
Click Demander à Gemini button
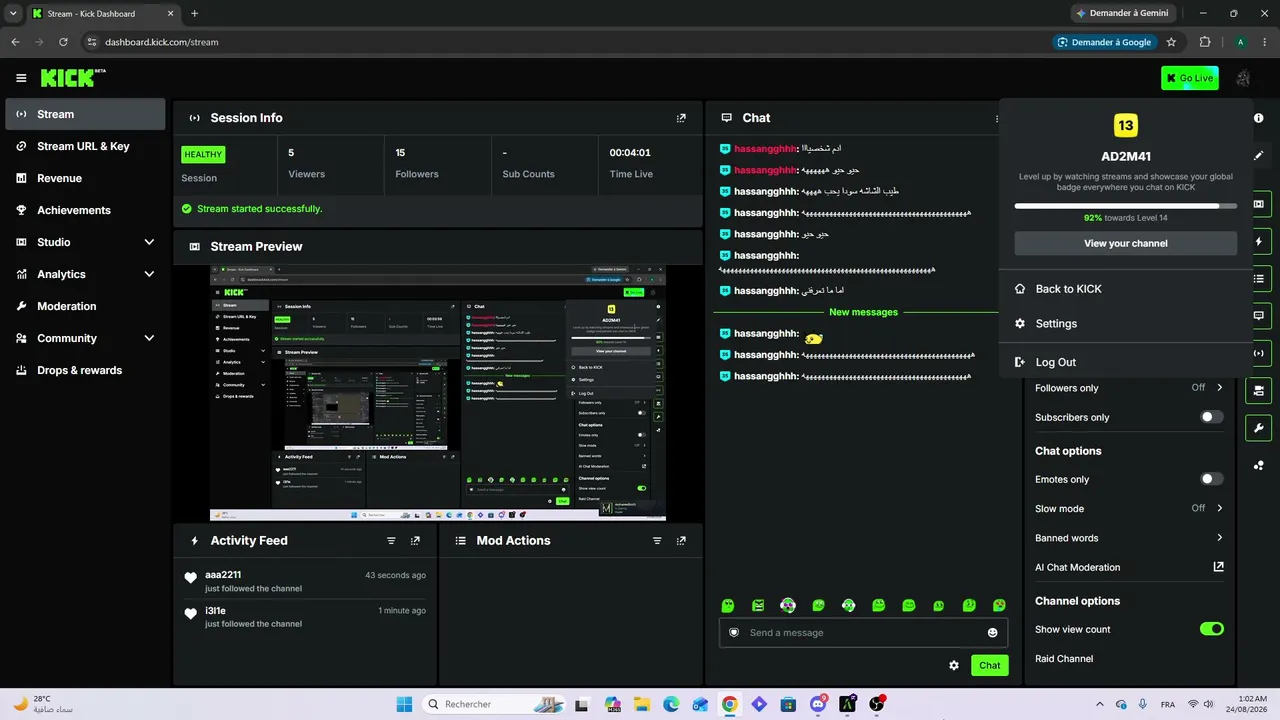(1123, 14)
